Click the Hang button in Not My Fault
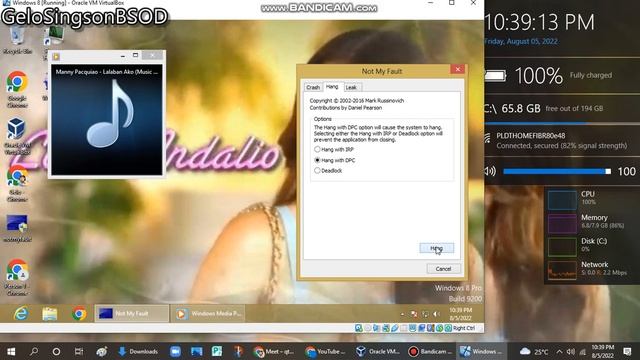Screen dimensions: 640x360 point(436,248)
